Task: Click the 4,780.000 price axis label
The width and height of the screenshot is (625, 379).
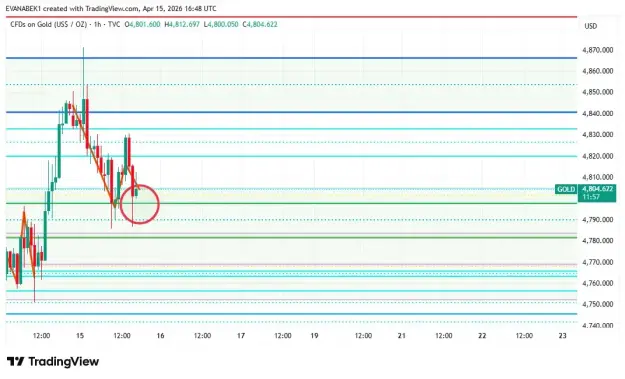Action: click(597, 241)
